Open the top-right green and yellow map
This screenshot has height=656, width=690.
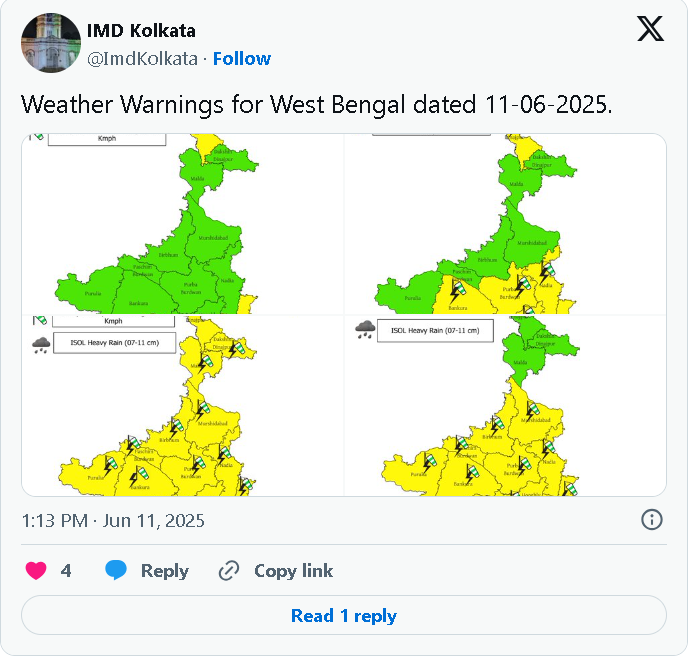[x=506, y=224]
